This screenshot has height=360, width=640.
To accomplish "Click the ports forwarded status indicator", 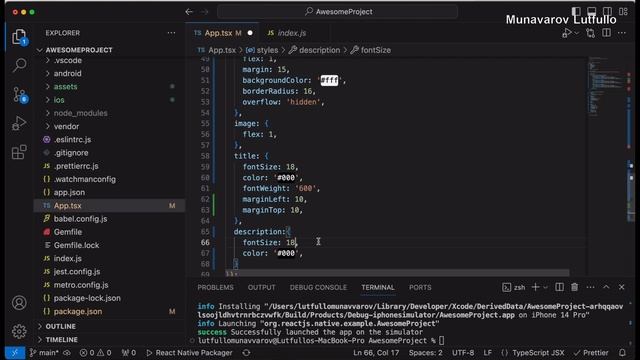I will (x=129, y=353).
